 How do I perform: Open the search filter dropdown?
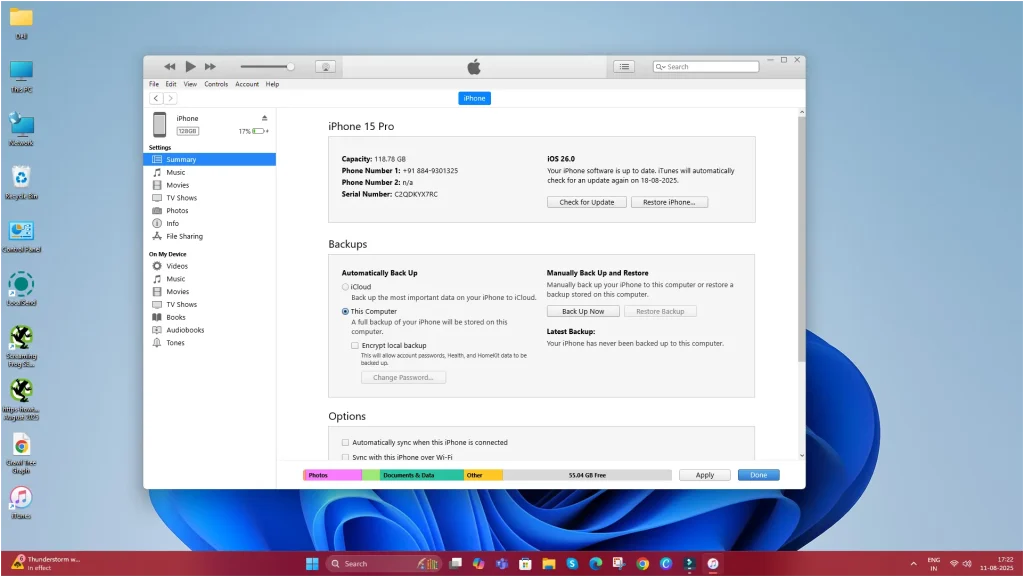tap(659, 66)
